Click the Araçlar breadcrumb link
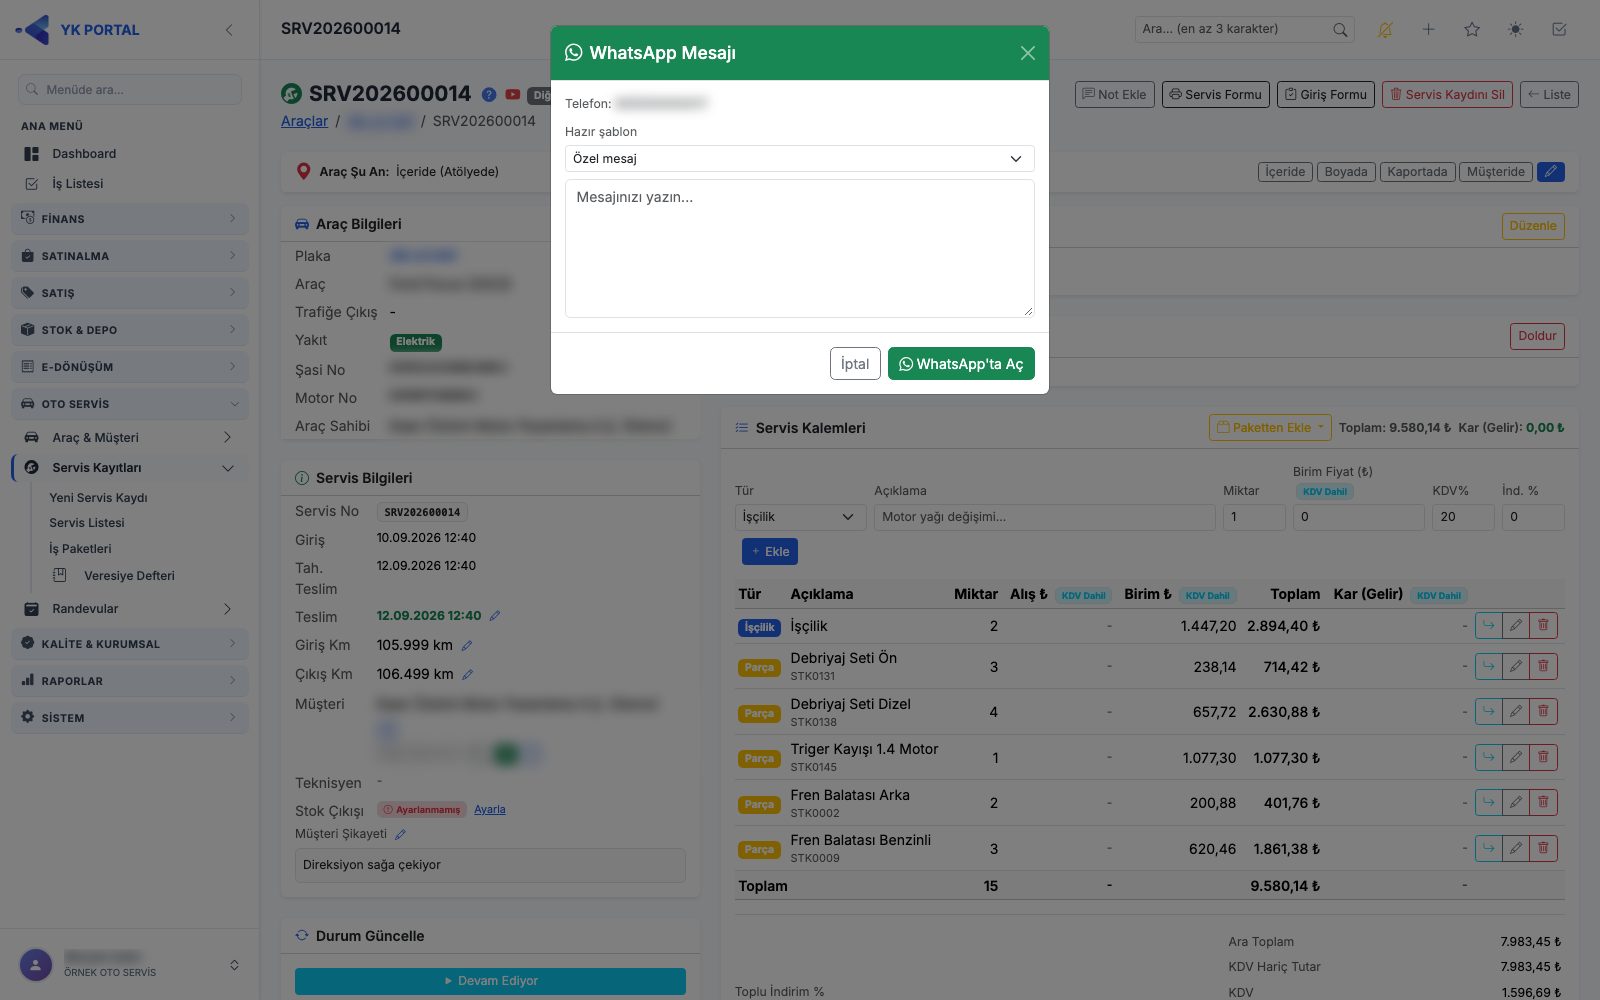The image size is (1600, 1000). (304, 121)
